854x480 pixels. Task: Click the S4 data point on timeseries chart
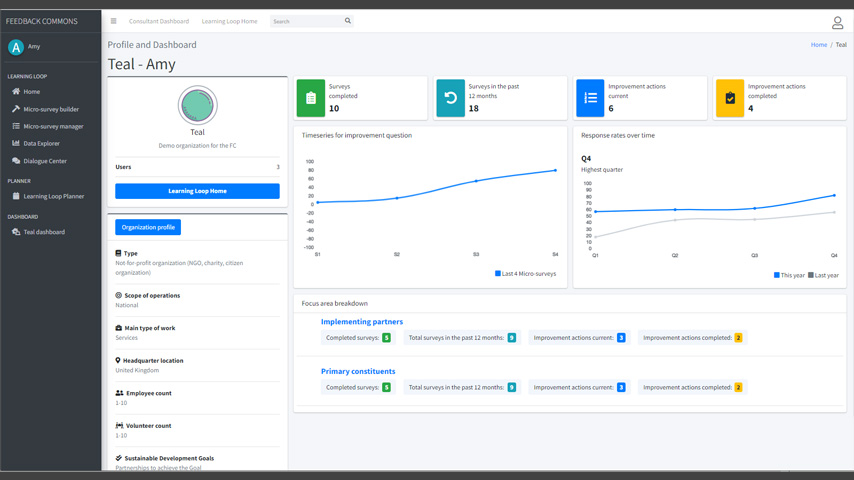click(x=556, y=171)
